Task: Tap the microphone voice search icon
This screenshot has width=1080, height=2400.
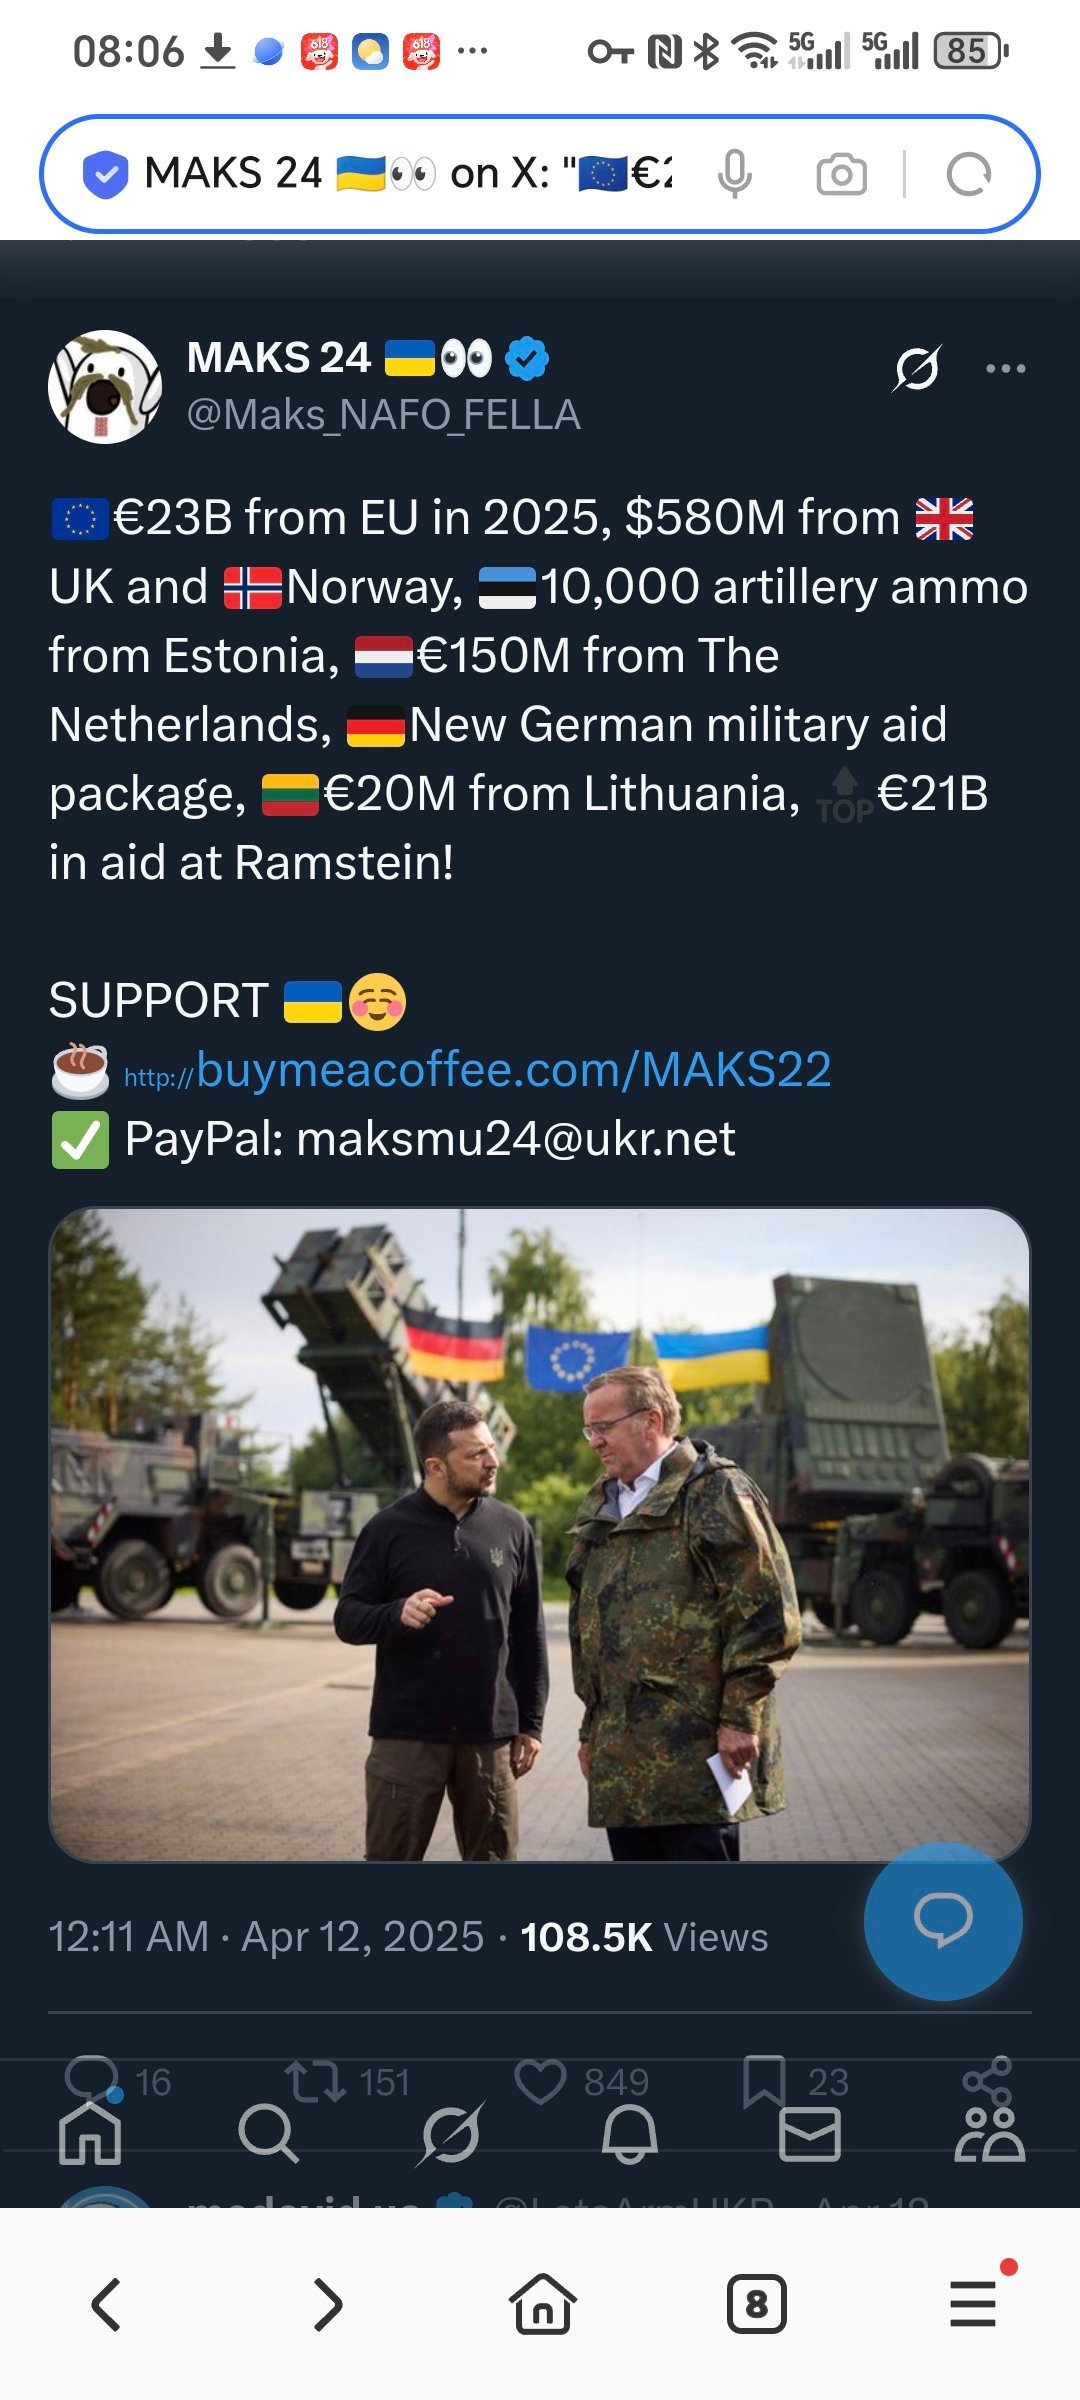Action: tap(735, 174)
